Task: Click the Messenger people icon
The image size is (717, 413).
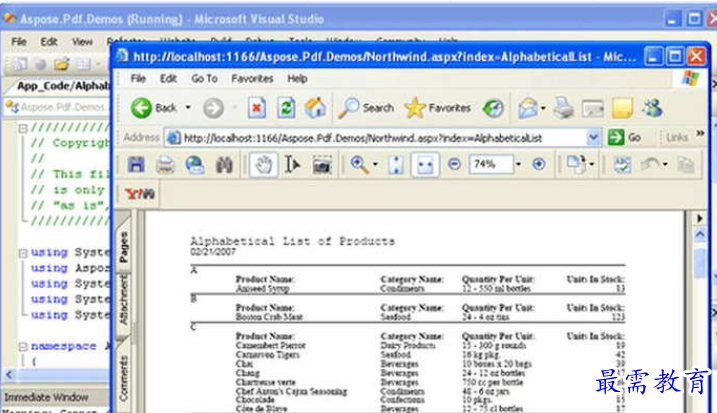Action: pyautogui.click(x=652, y=108)
